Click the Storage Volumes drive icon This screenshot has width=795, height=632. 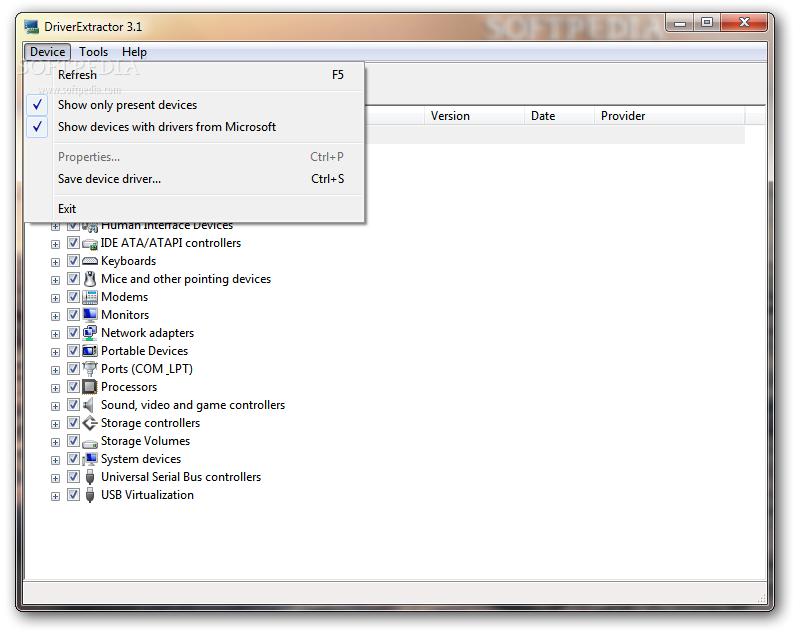(x=90, y=443)
